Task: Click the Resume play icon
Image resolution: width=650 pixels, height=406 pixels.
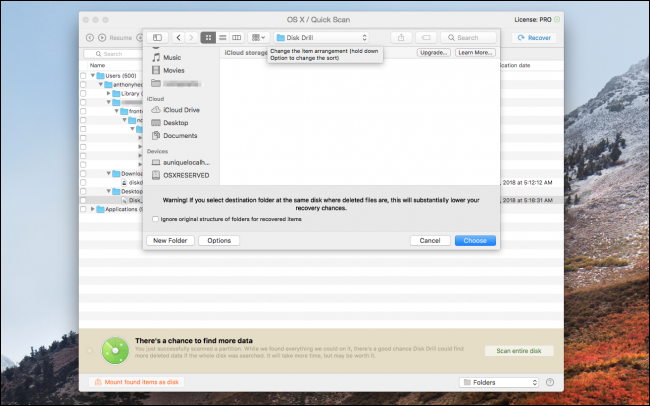Action: click(102, 38)
